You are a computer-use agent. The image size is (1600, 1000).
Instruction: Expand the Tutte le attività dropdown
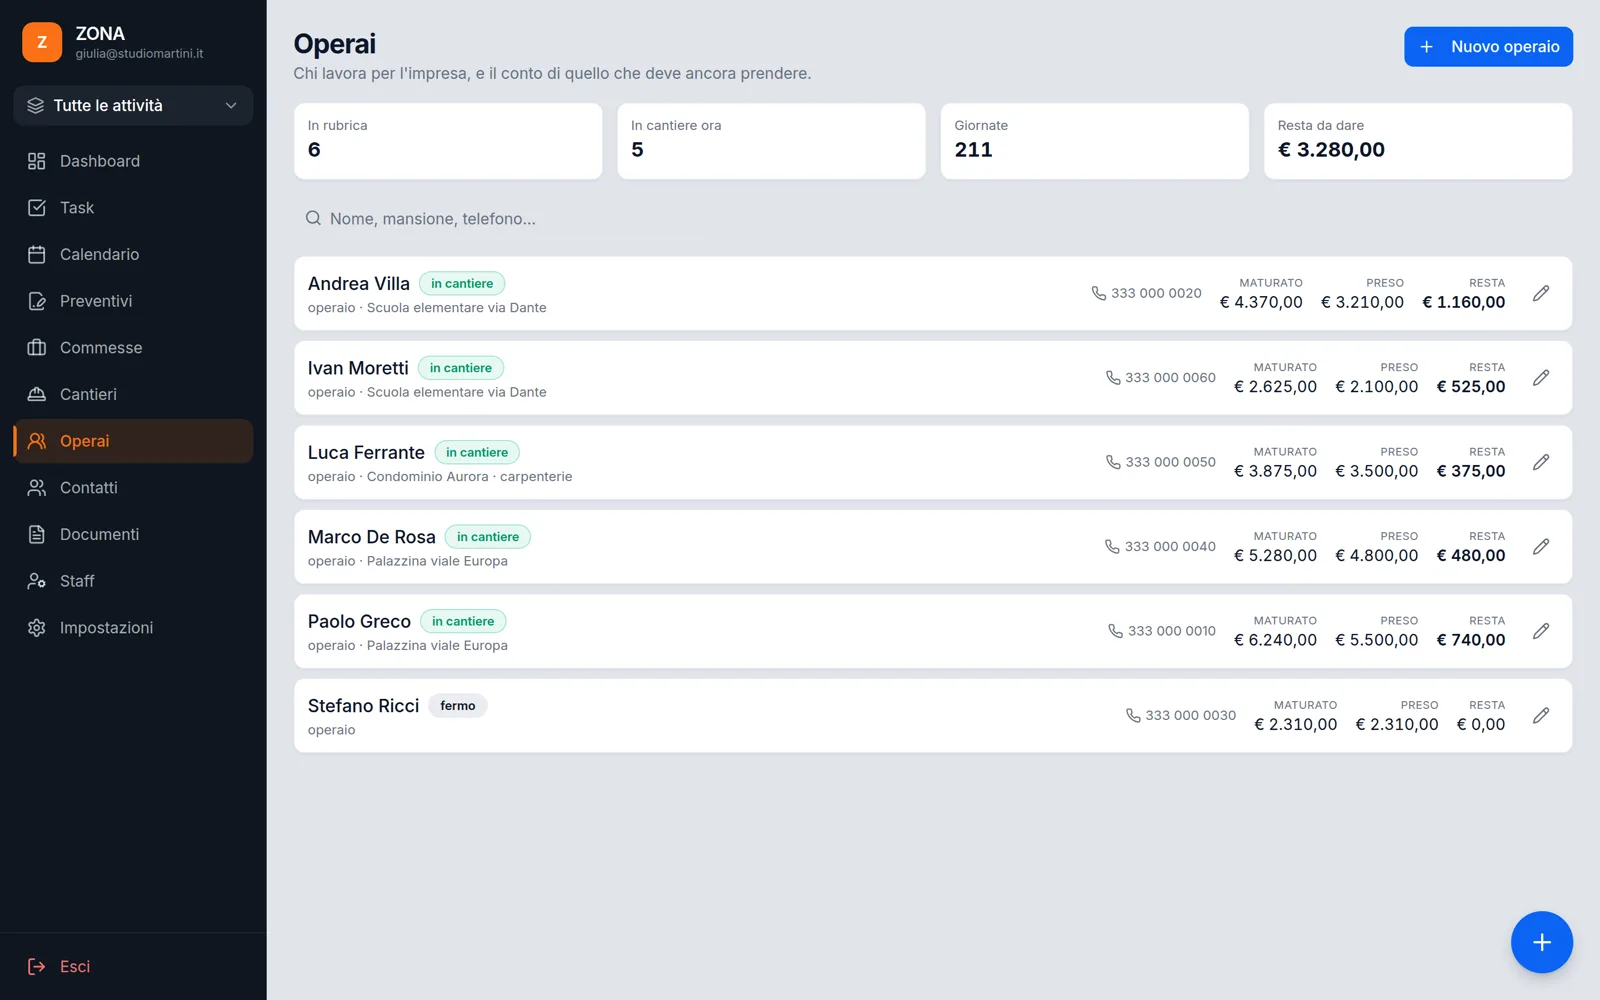click(x=133, y=105)
